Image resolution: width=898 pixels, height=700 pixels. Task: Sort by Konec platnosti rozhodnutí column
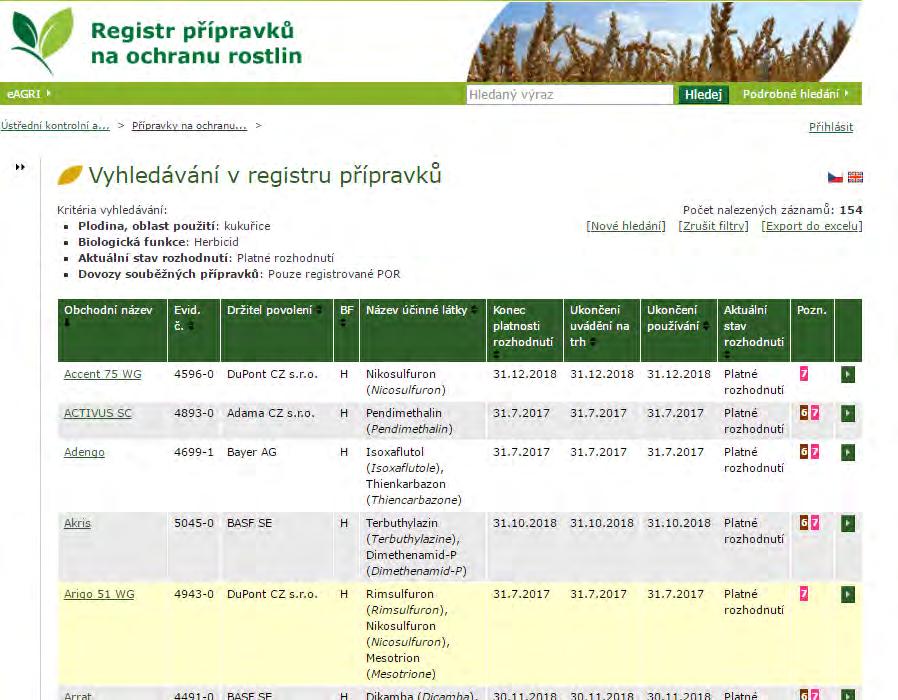[497, 355]
